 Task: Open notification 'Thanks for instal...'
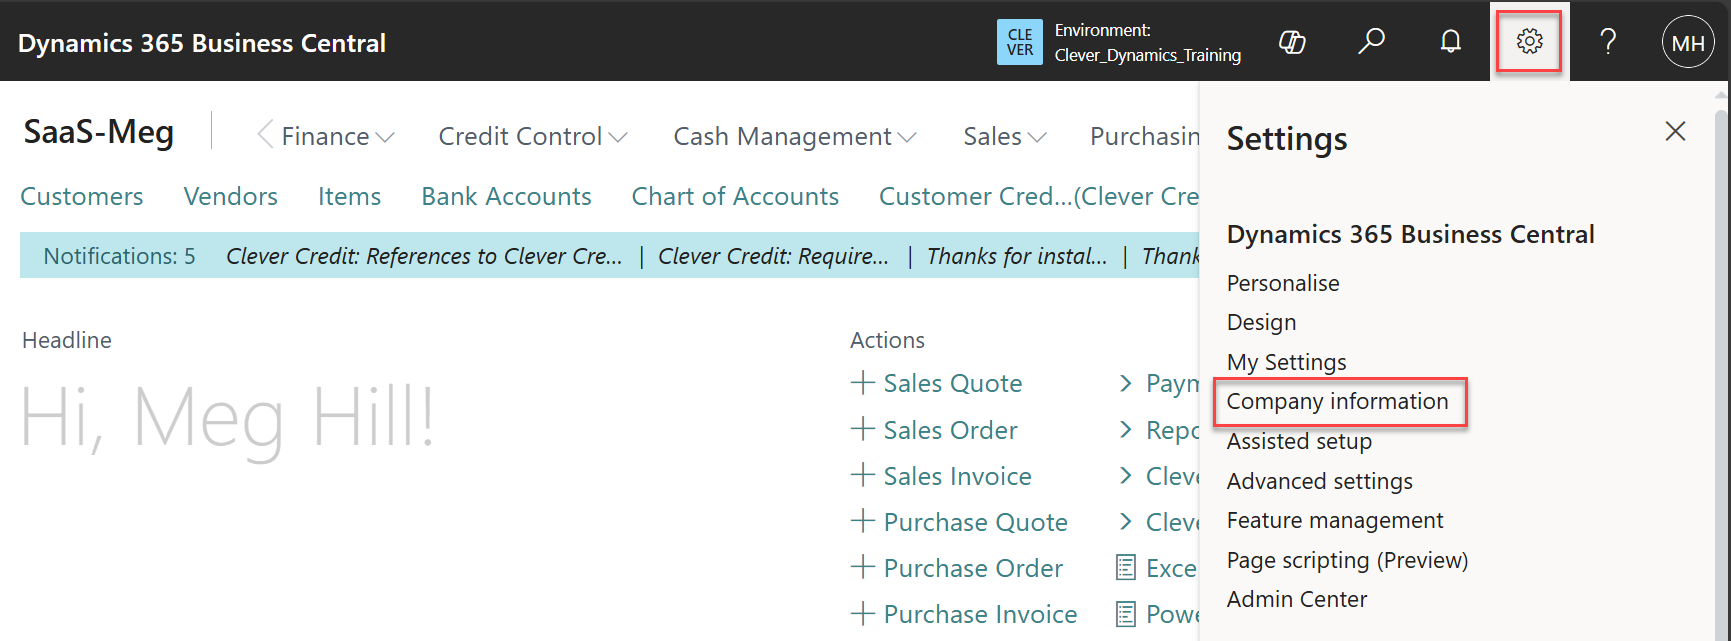click(x=1017, y=256)
